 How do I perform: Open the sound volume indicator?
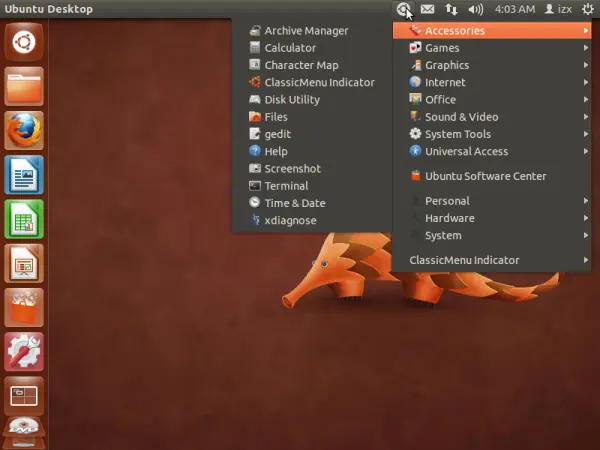[x=476, y=9]
